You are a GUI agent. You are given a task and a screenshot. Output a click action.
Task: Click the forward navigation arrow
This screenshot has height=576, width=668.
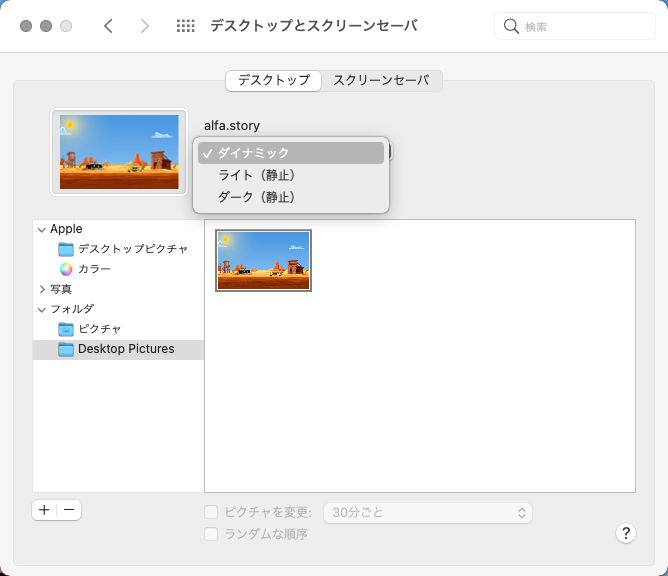coord(145,26)
